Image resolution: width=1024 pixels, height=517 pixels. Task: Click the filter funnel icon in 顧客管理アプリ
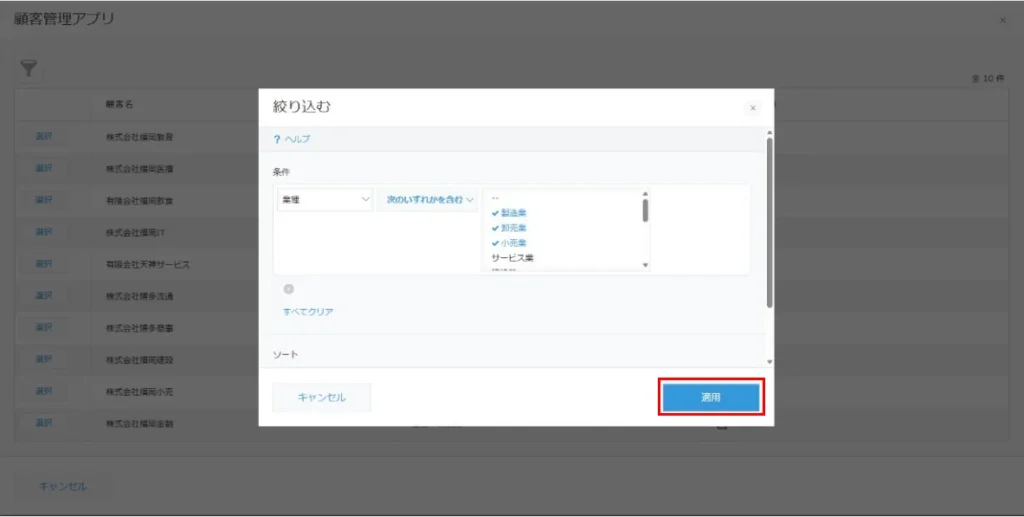[x=28, y=69]
